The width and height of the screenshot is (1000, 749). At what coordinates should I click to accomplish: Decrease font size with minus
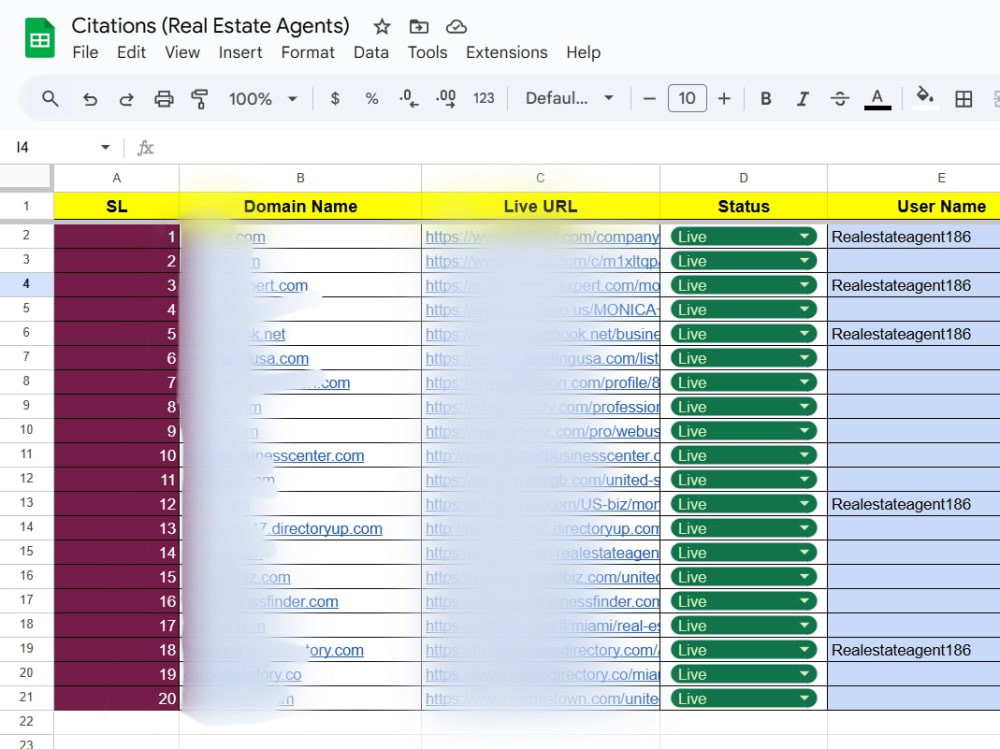click(649, 99)
